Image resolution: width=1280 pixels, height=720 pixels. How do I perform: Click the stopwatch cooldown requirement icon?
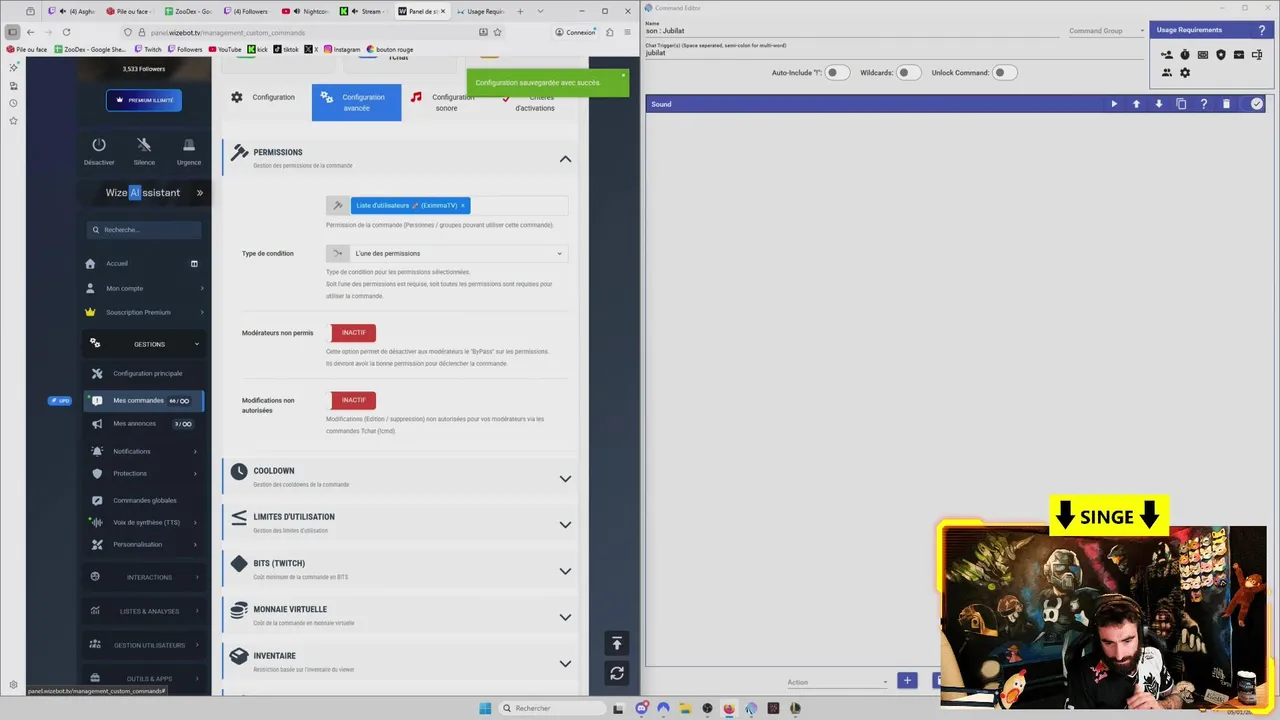tap(1185, 55)
